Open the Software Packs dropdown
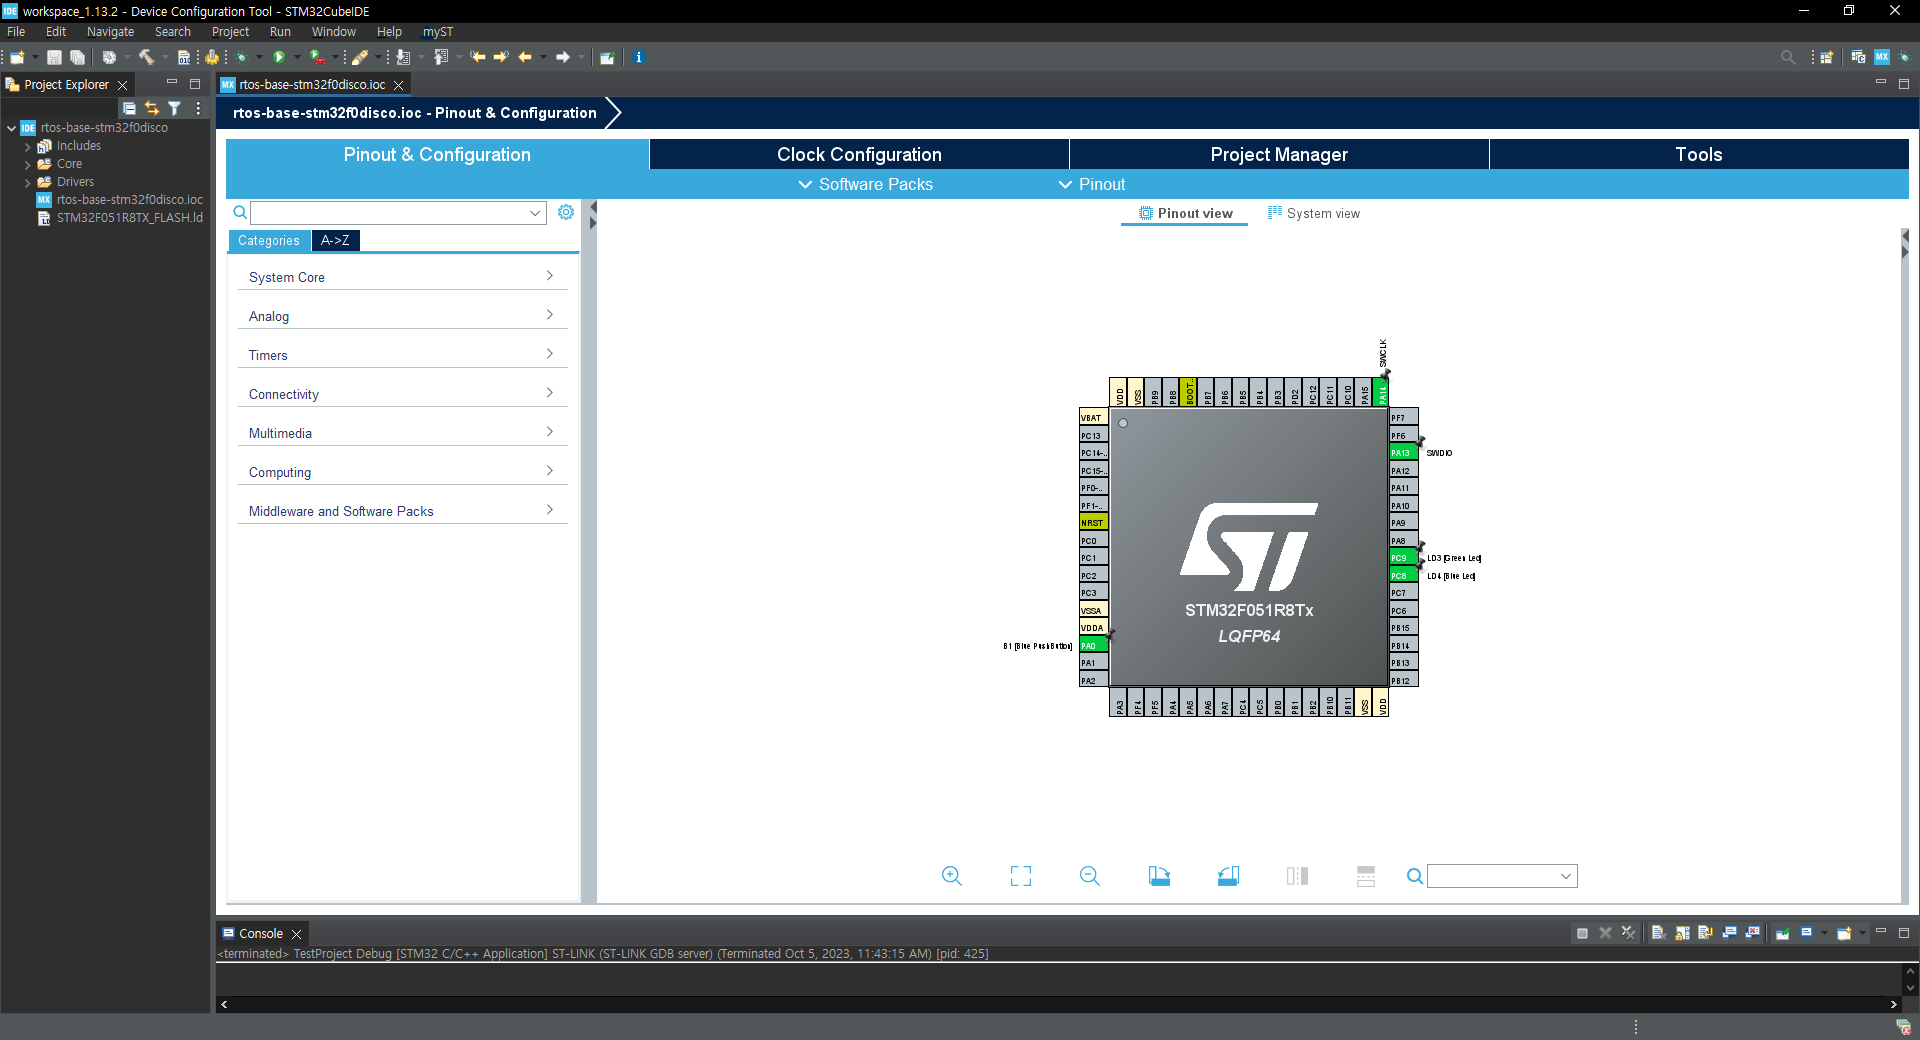Image resolution: width=1920 pixels, height=1040 pixels. [x=865, y=184]
